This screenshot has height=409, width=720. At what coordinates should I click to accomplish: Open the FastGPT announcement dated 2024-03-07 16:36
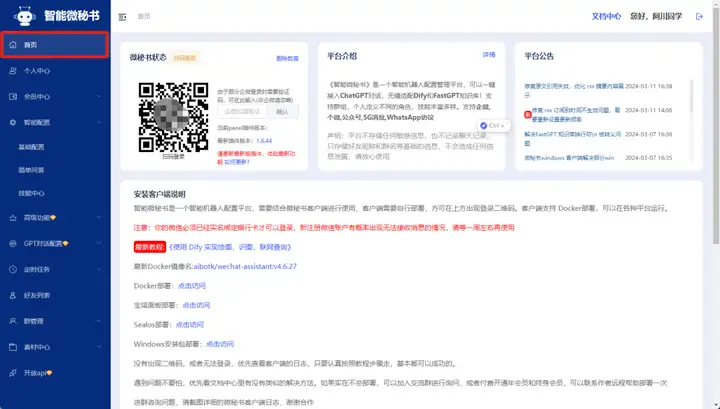(573, 139)
